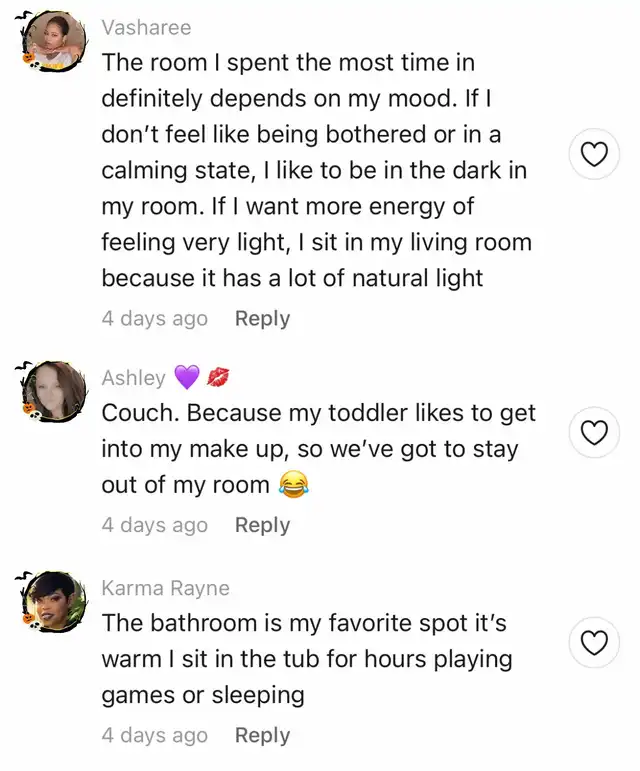Reply to Ashley's couch comment
The image size is (640, 771).
(262, 525)
